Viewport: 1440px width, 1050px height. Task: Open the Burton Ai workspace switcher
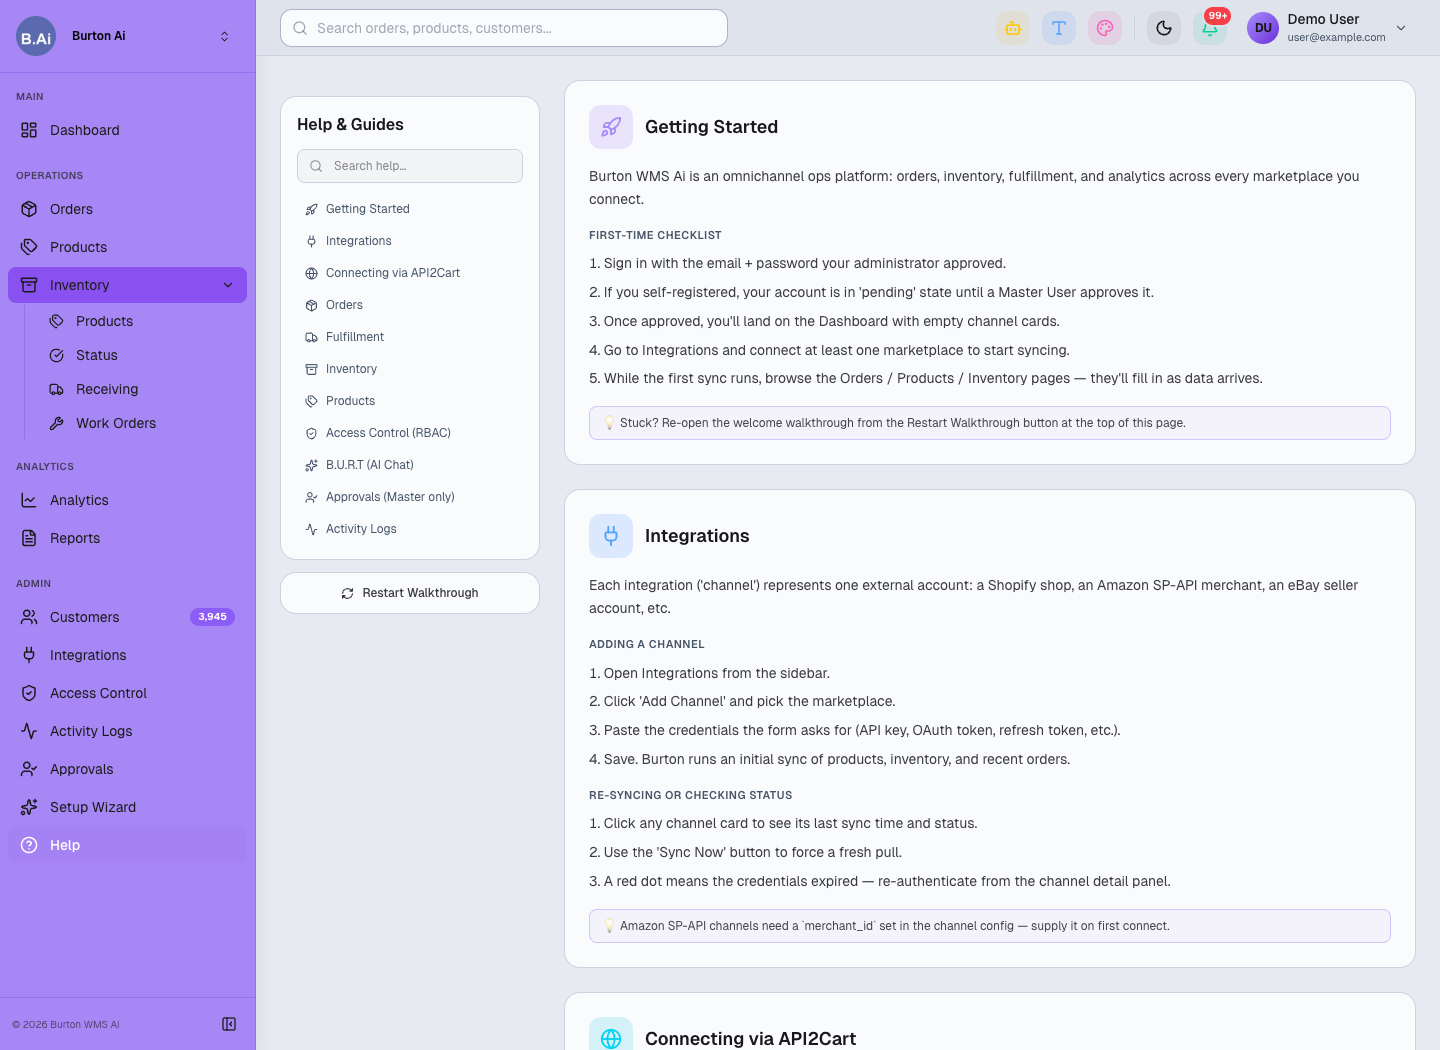[x=224, y=36]
